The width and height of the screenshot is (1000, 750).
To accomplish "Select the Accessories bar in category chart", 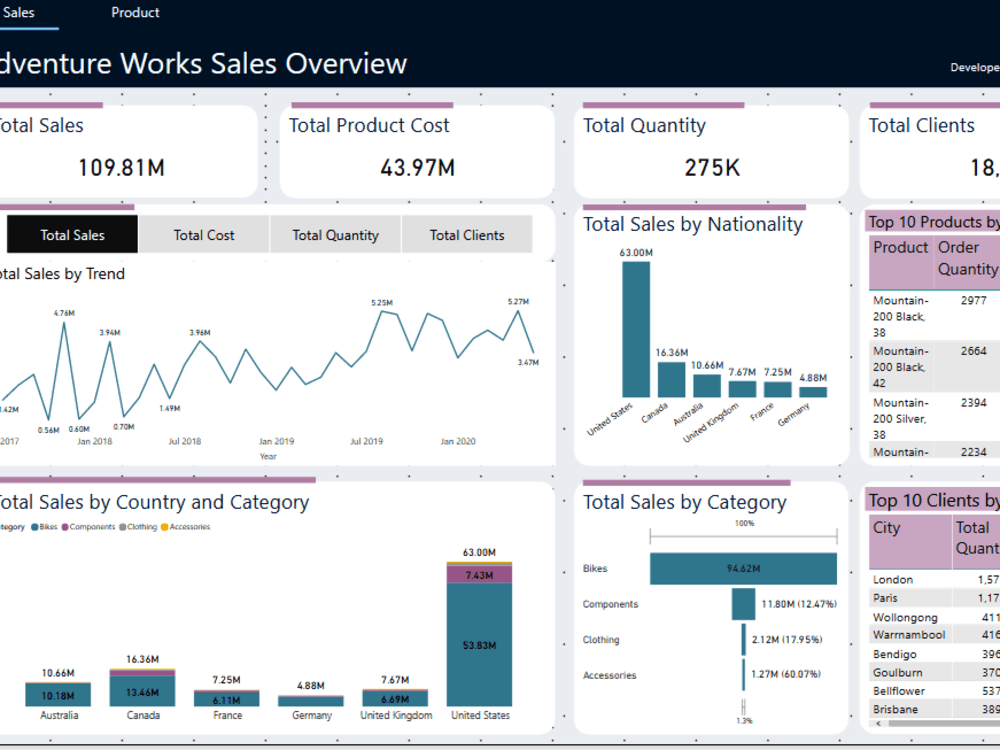I will point(744,675).
